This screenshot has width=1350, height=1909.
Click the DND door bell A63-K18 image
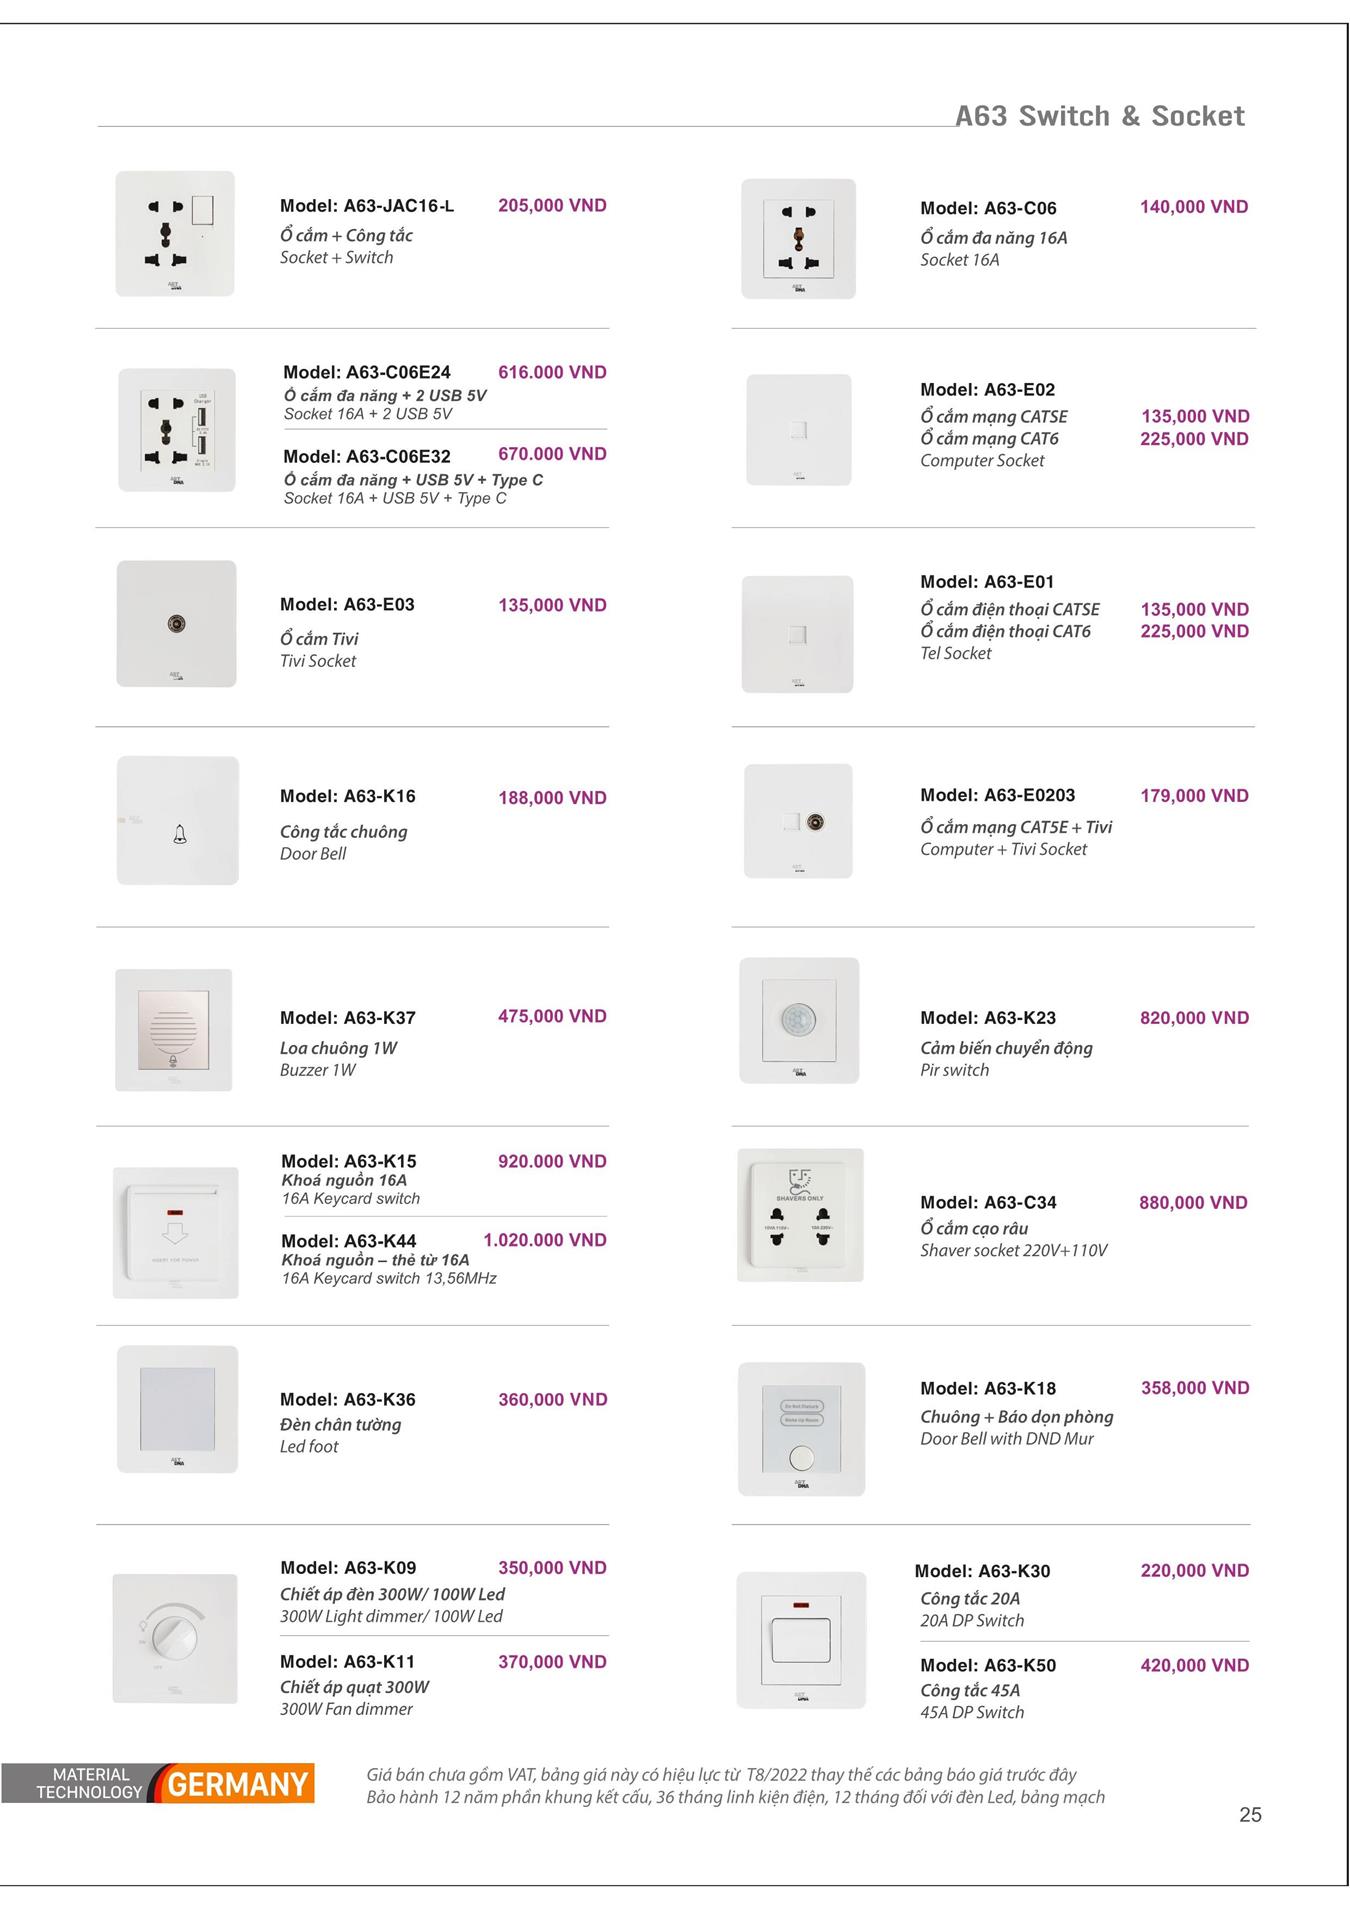point(801,1429)
